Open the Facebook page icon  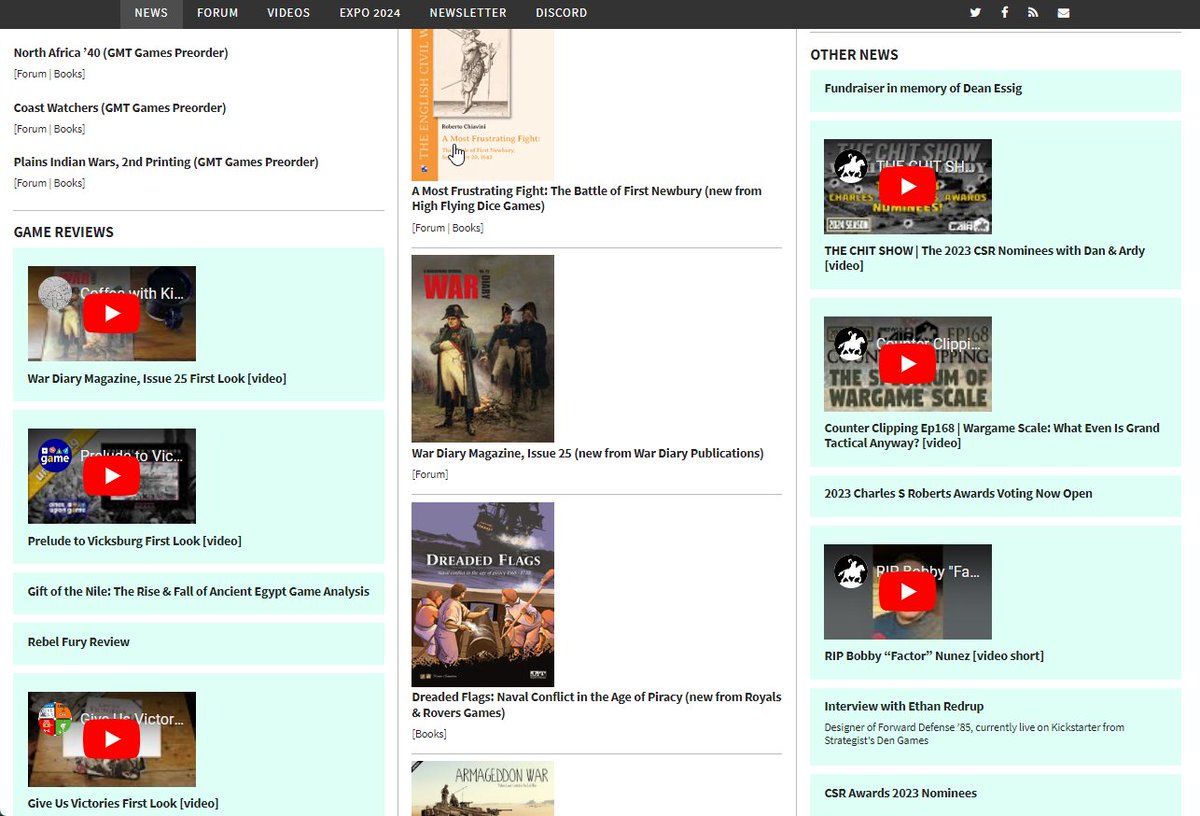pos(1004,12)
